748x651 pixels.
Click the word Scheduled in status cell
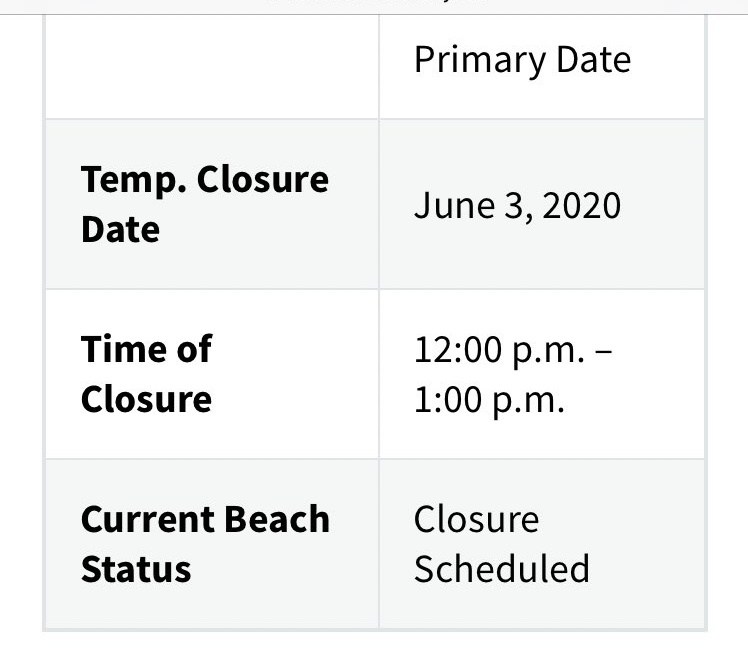click(x=501, y=569)
